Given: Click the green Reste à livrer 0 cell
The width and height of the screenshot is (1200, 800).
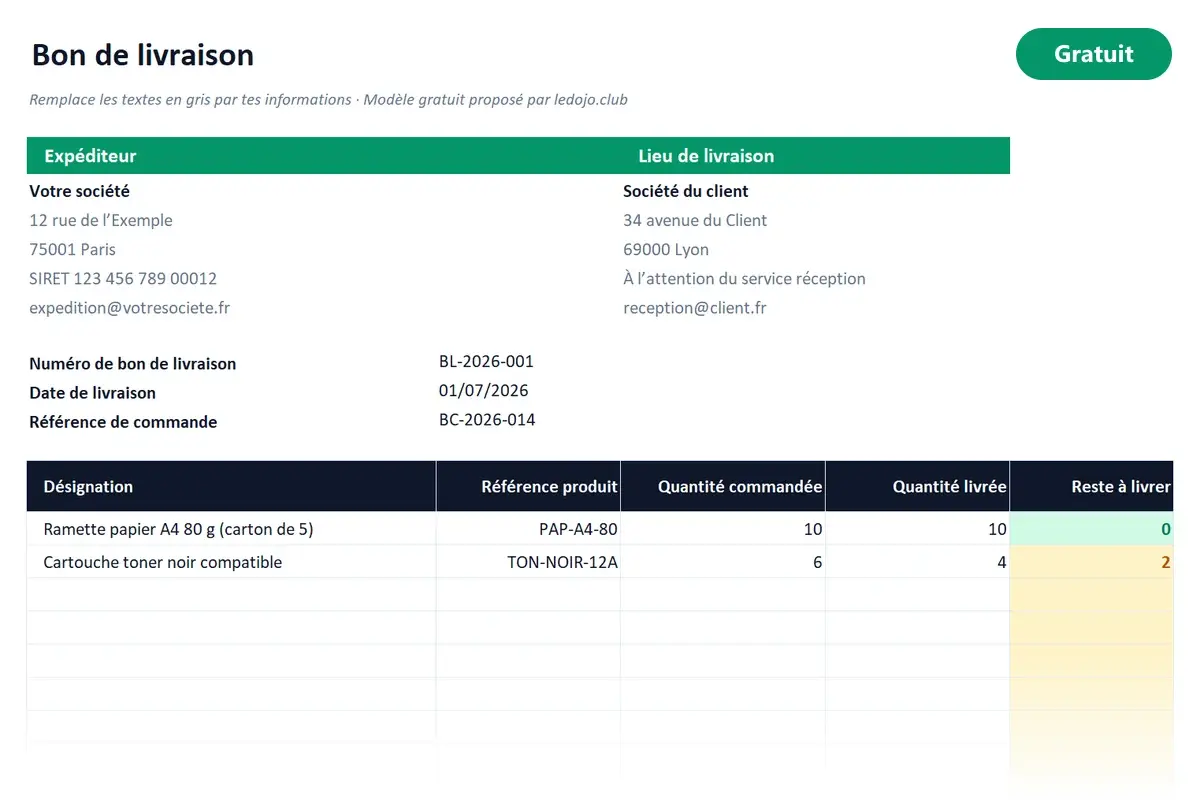Looking at the screenshot, I should [x=1091, y=529].
